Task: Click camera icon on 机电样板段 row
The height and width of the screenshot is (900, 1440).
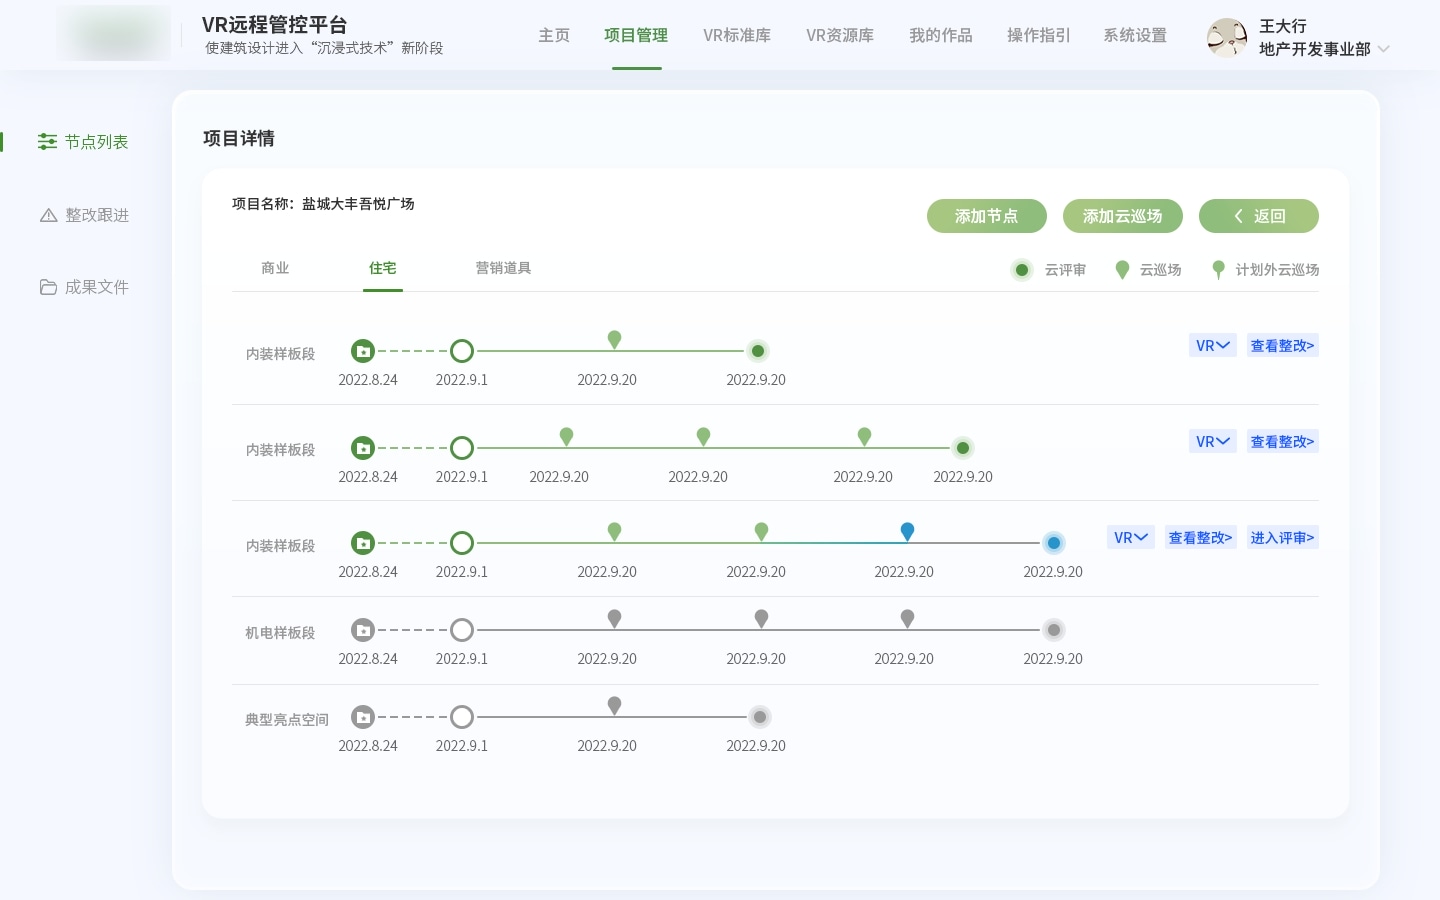Action: [363, 630]
